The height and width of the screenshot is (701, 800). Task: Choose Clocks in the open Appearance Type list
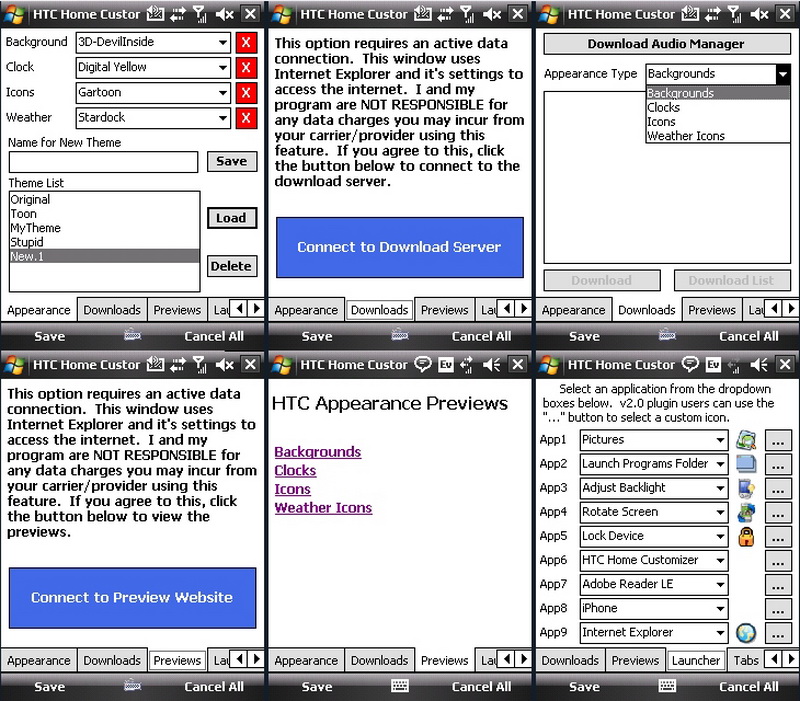tap(718, 108)
